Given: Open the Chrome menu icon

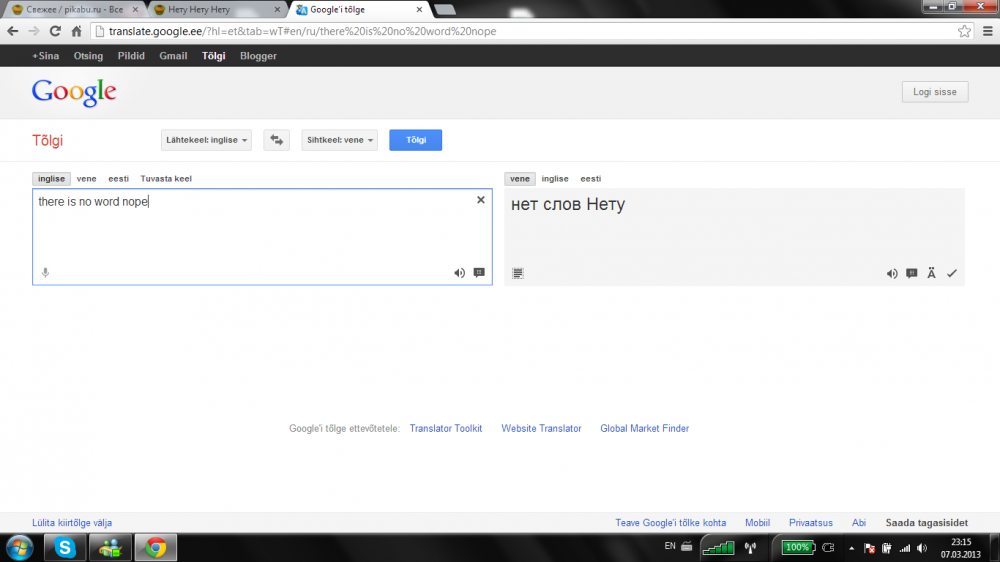Looking at the screenshot, I should 987,31.
